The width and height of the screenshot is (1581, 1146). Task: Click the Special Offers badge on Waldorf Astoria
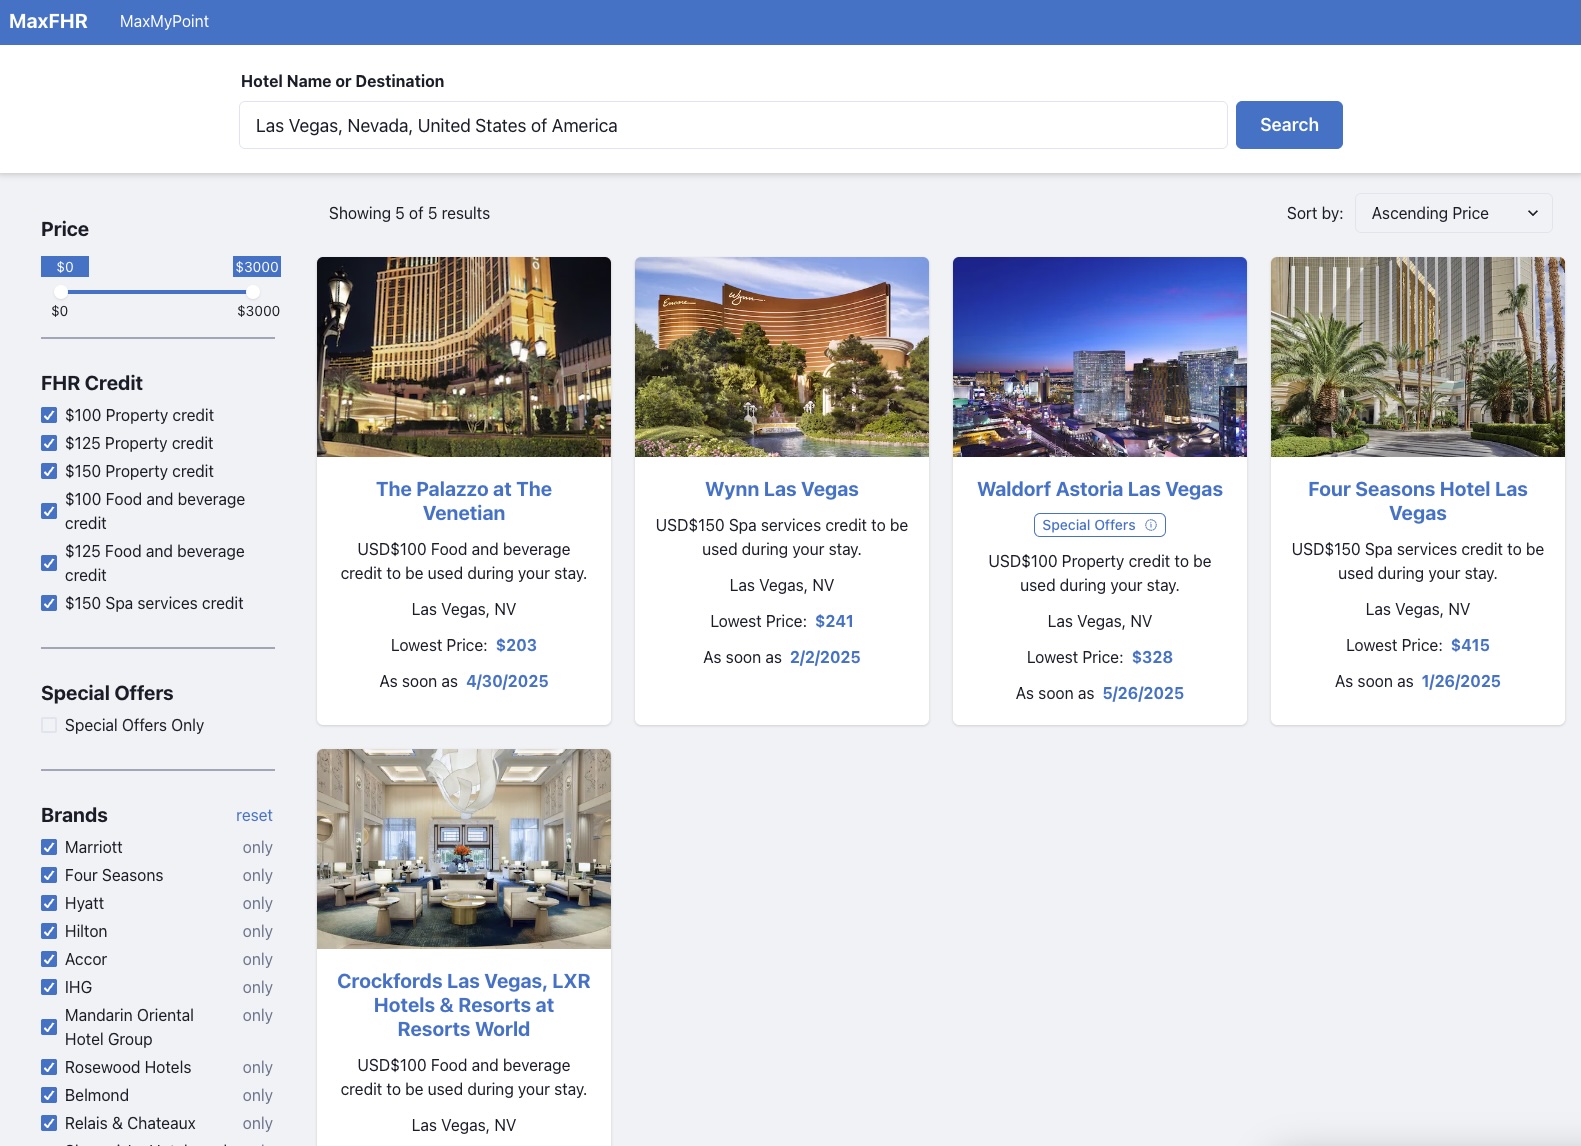1100,525
